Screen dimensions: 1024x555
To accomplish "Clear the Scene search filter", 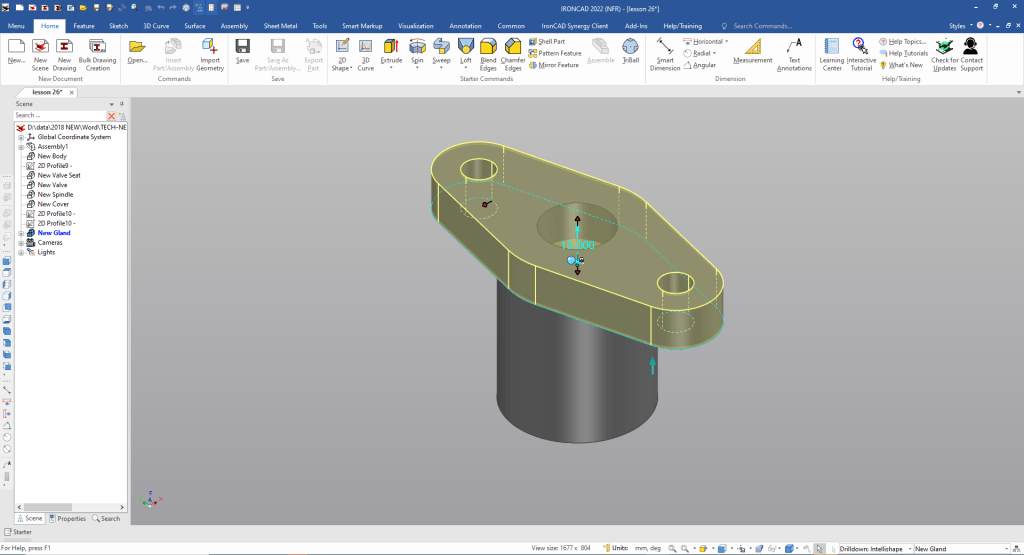I will [112, 116].
